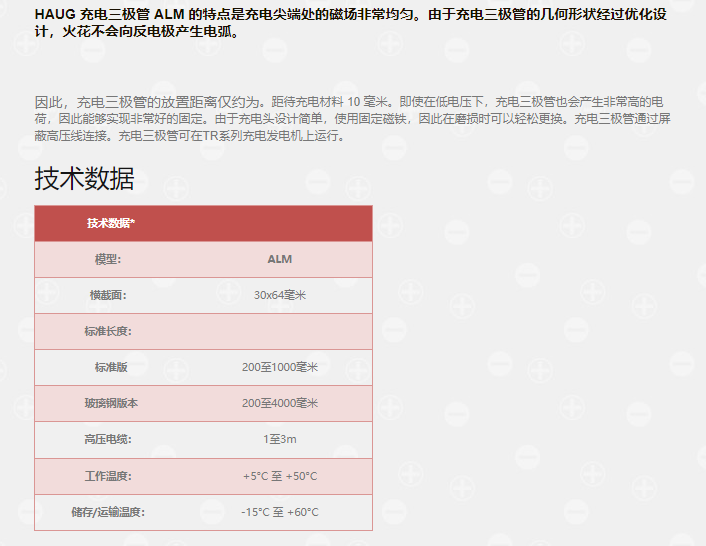
Task: Select the red table header 技术数据*
Action: click(x=111, y=223)
